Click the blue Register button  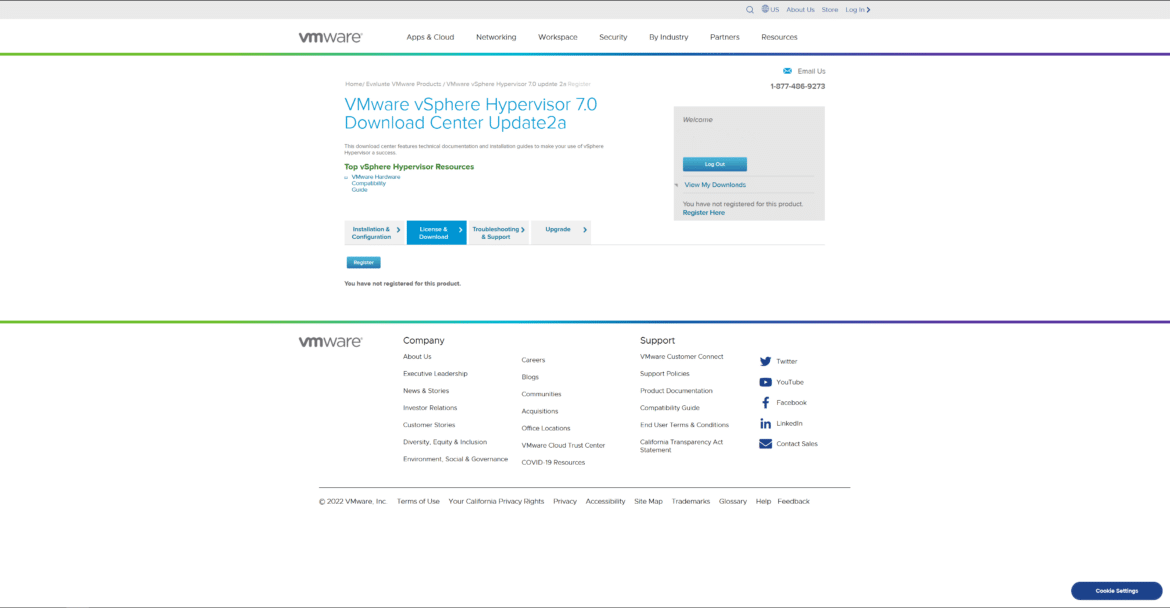(363, 263)
